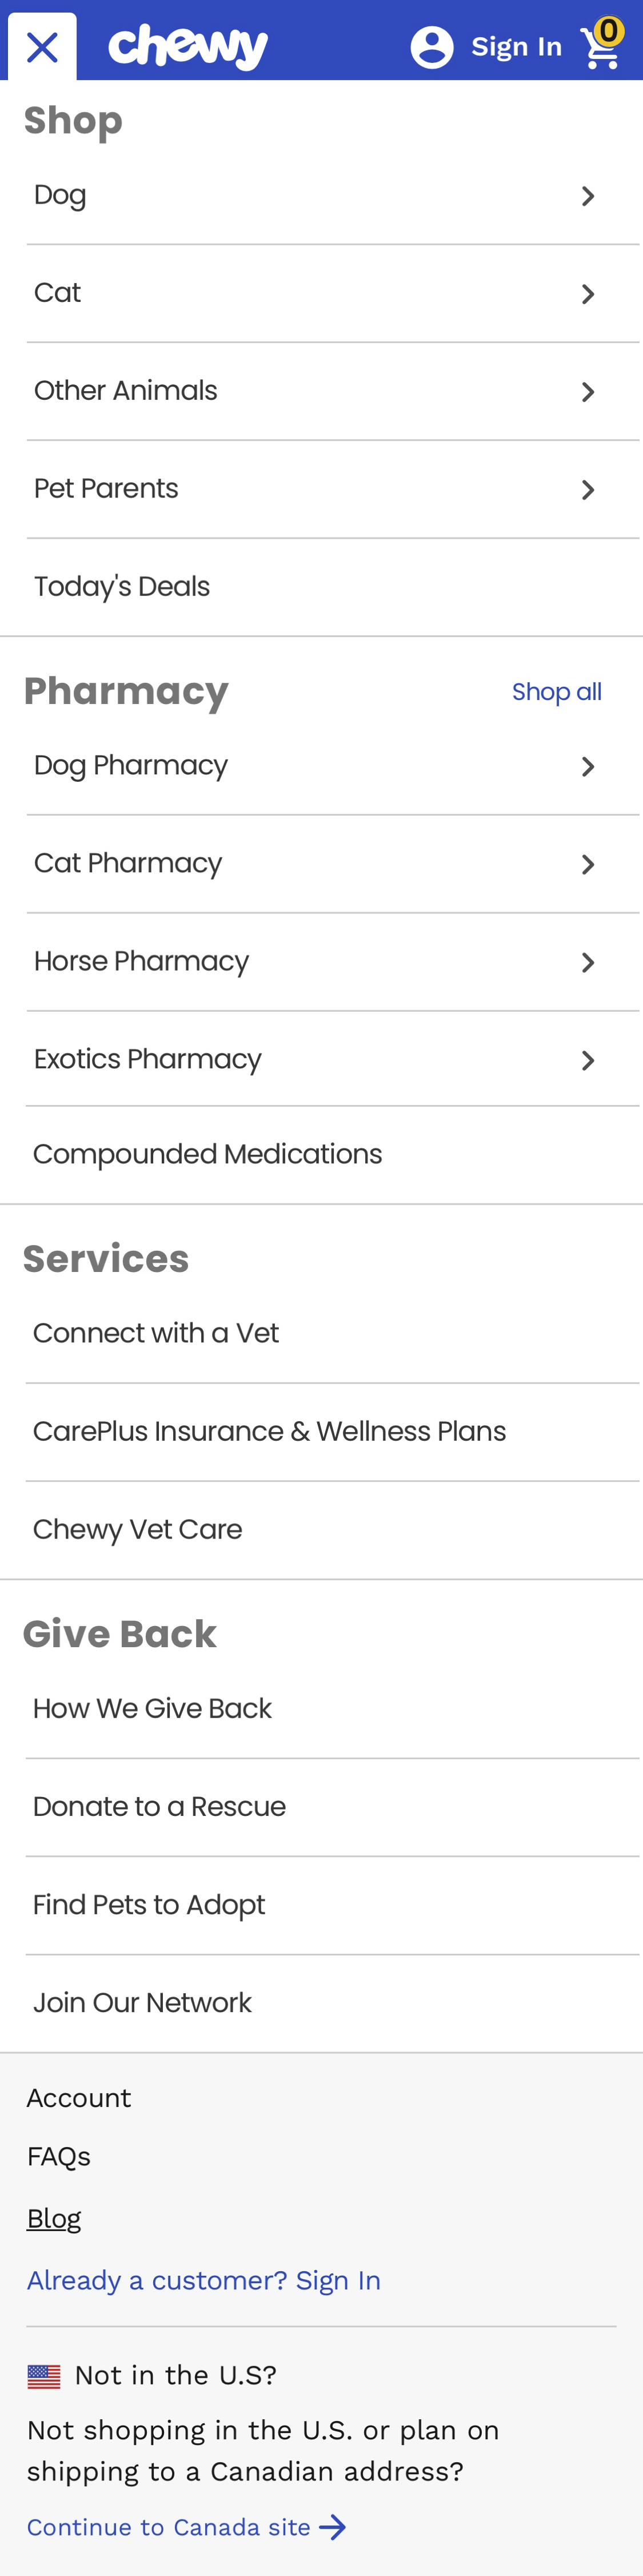Open Find Pets to Adopt
643x2576 pixels.
[149, 1903]
